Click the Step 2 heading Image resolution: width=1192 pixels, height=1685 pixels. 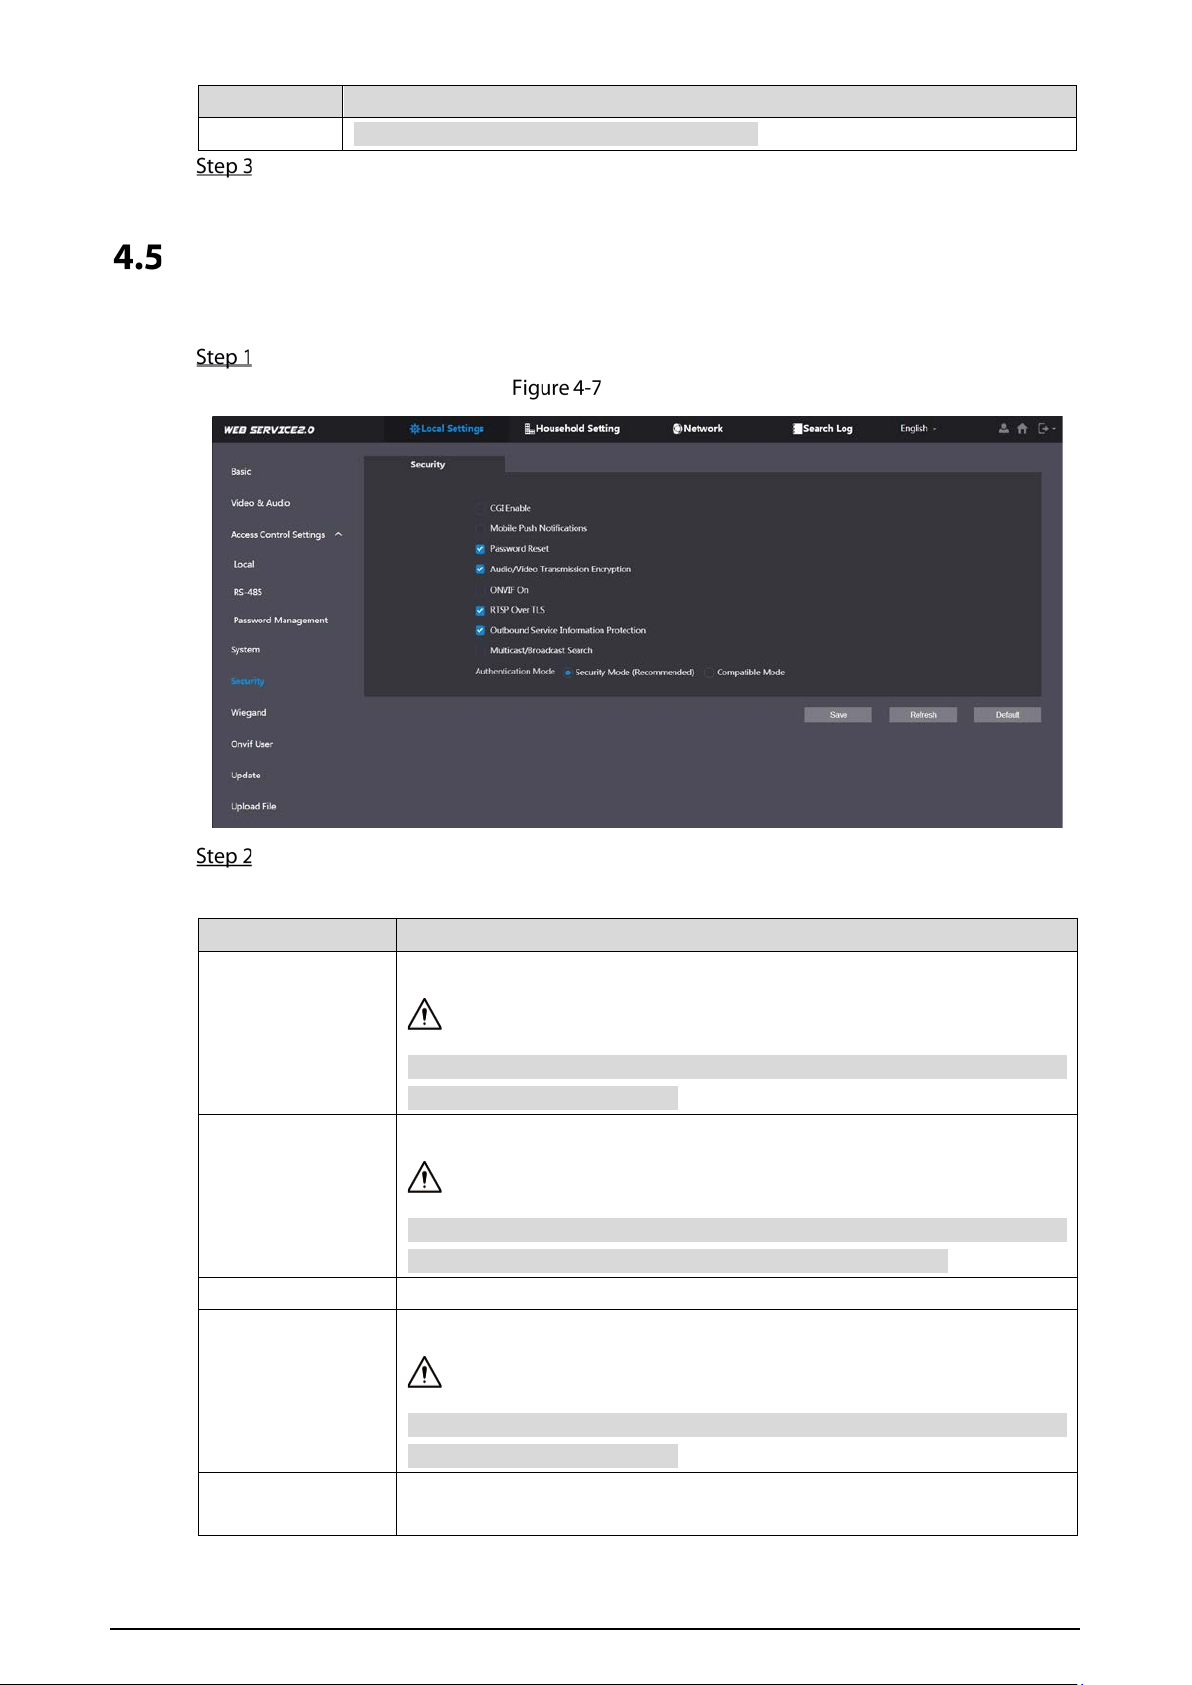point(224,856)
